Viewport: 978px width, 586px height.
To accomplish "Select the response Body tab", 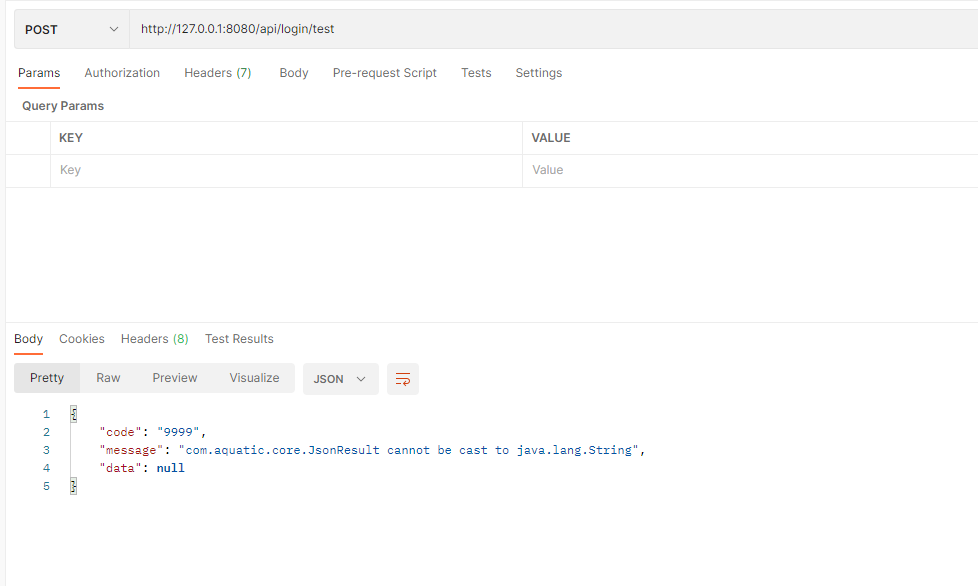I will click(29, 339).
